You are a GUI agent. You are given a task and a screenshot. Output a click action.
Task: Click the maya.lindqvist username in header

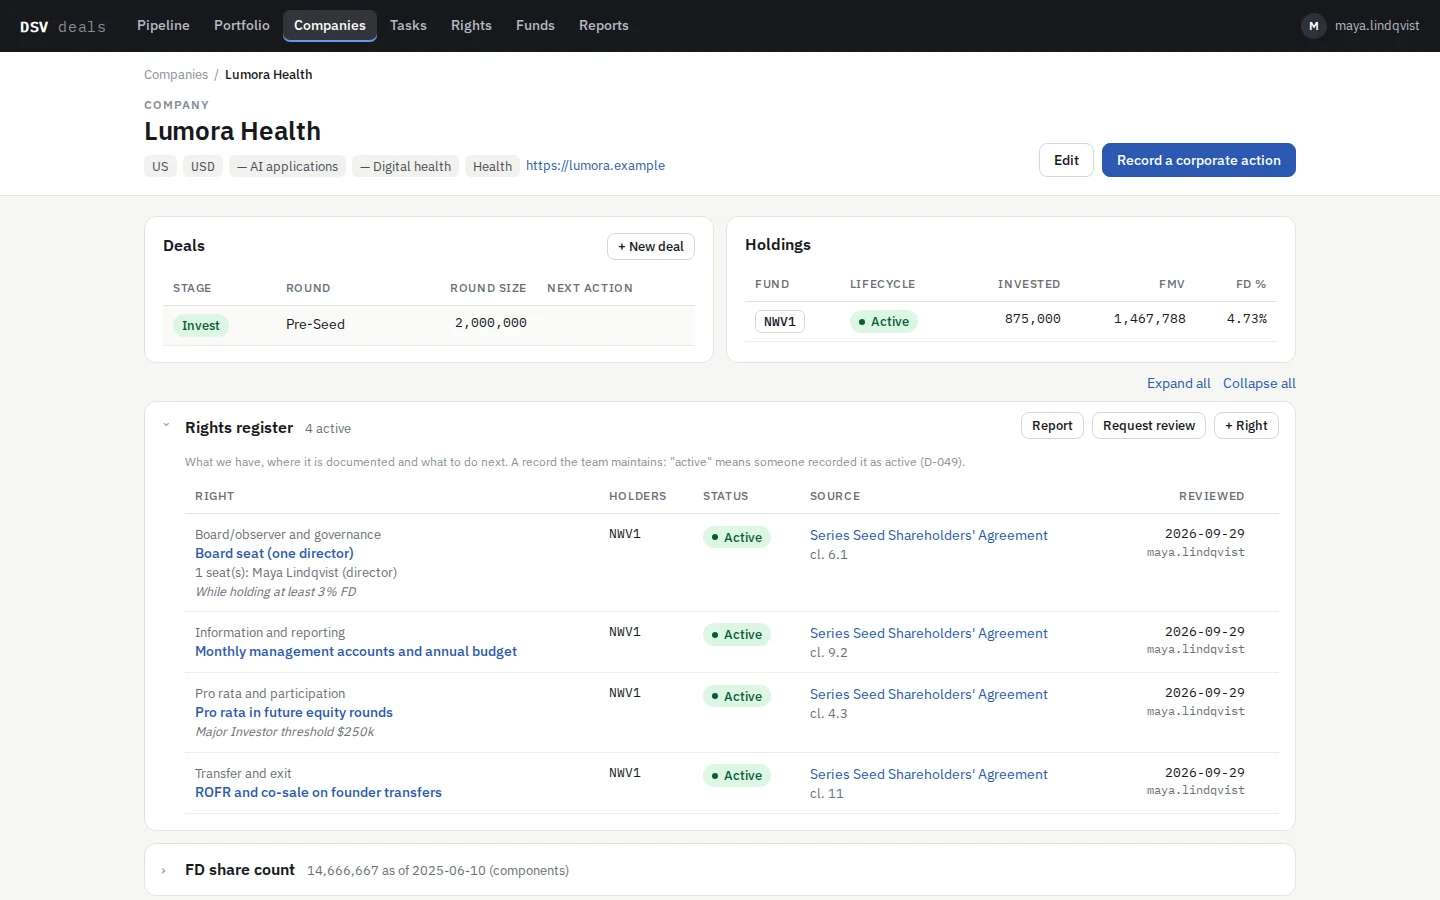(1377, 26)
